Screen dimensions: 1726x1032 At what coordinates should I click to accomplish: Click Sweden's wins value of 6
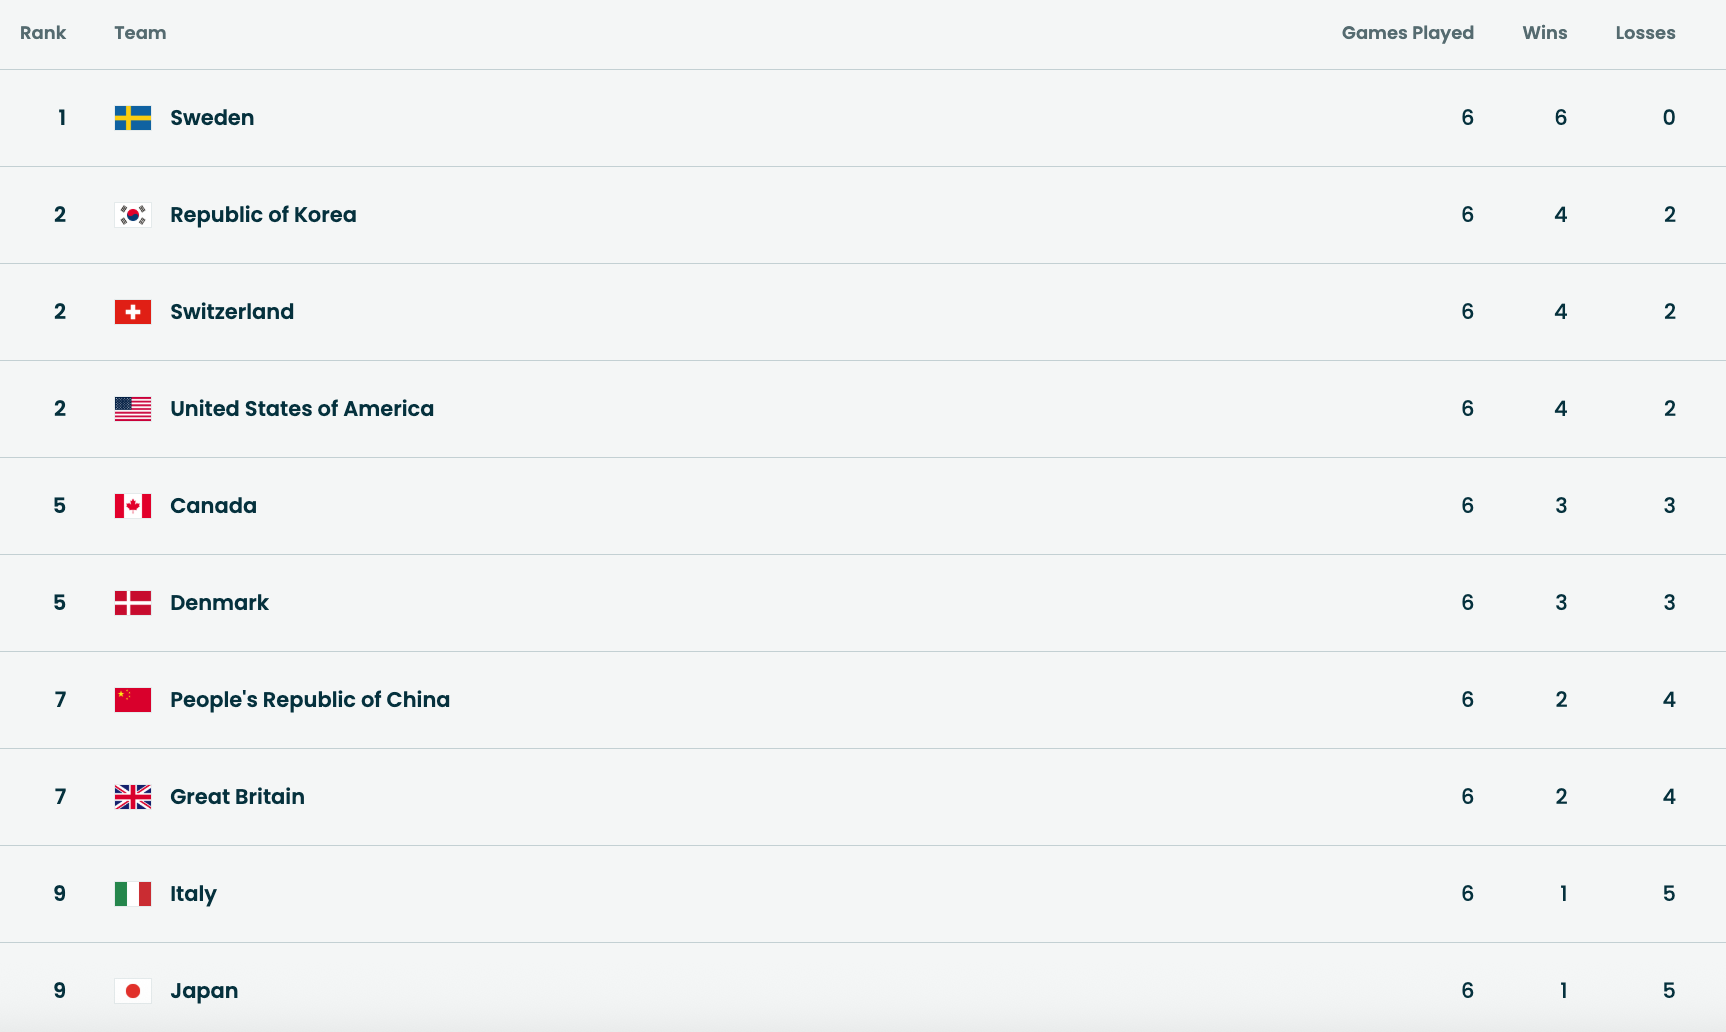(1560, 118)
